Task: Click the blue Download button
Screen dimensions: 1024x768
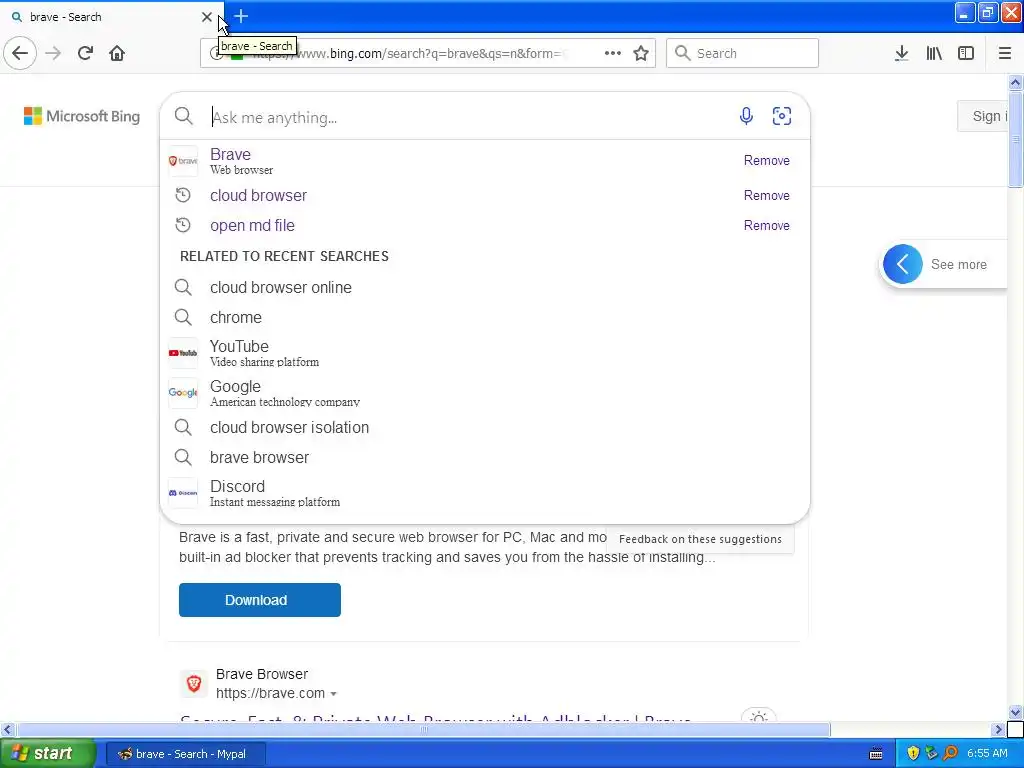Action: [260, 600]
